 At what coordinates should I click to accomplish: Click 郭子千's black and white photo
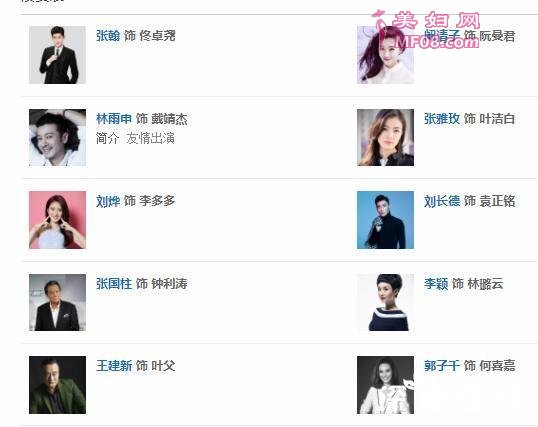[385, 385]
